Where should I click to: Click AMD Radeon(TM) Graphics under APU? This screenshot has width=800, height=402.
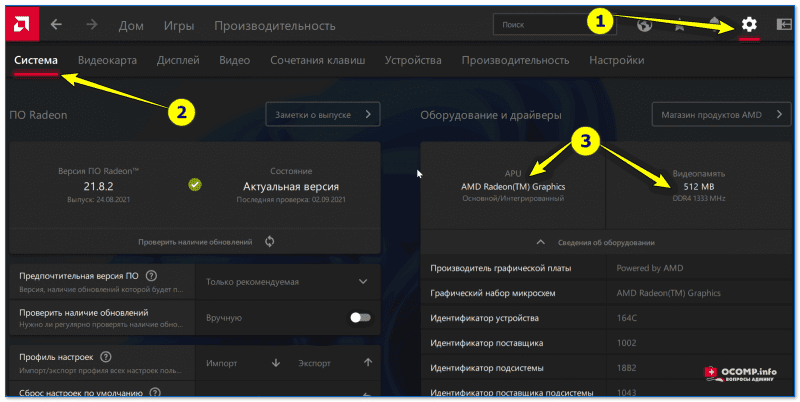click(x=513, y=187)
